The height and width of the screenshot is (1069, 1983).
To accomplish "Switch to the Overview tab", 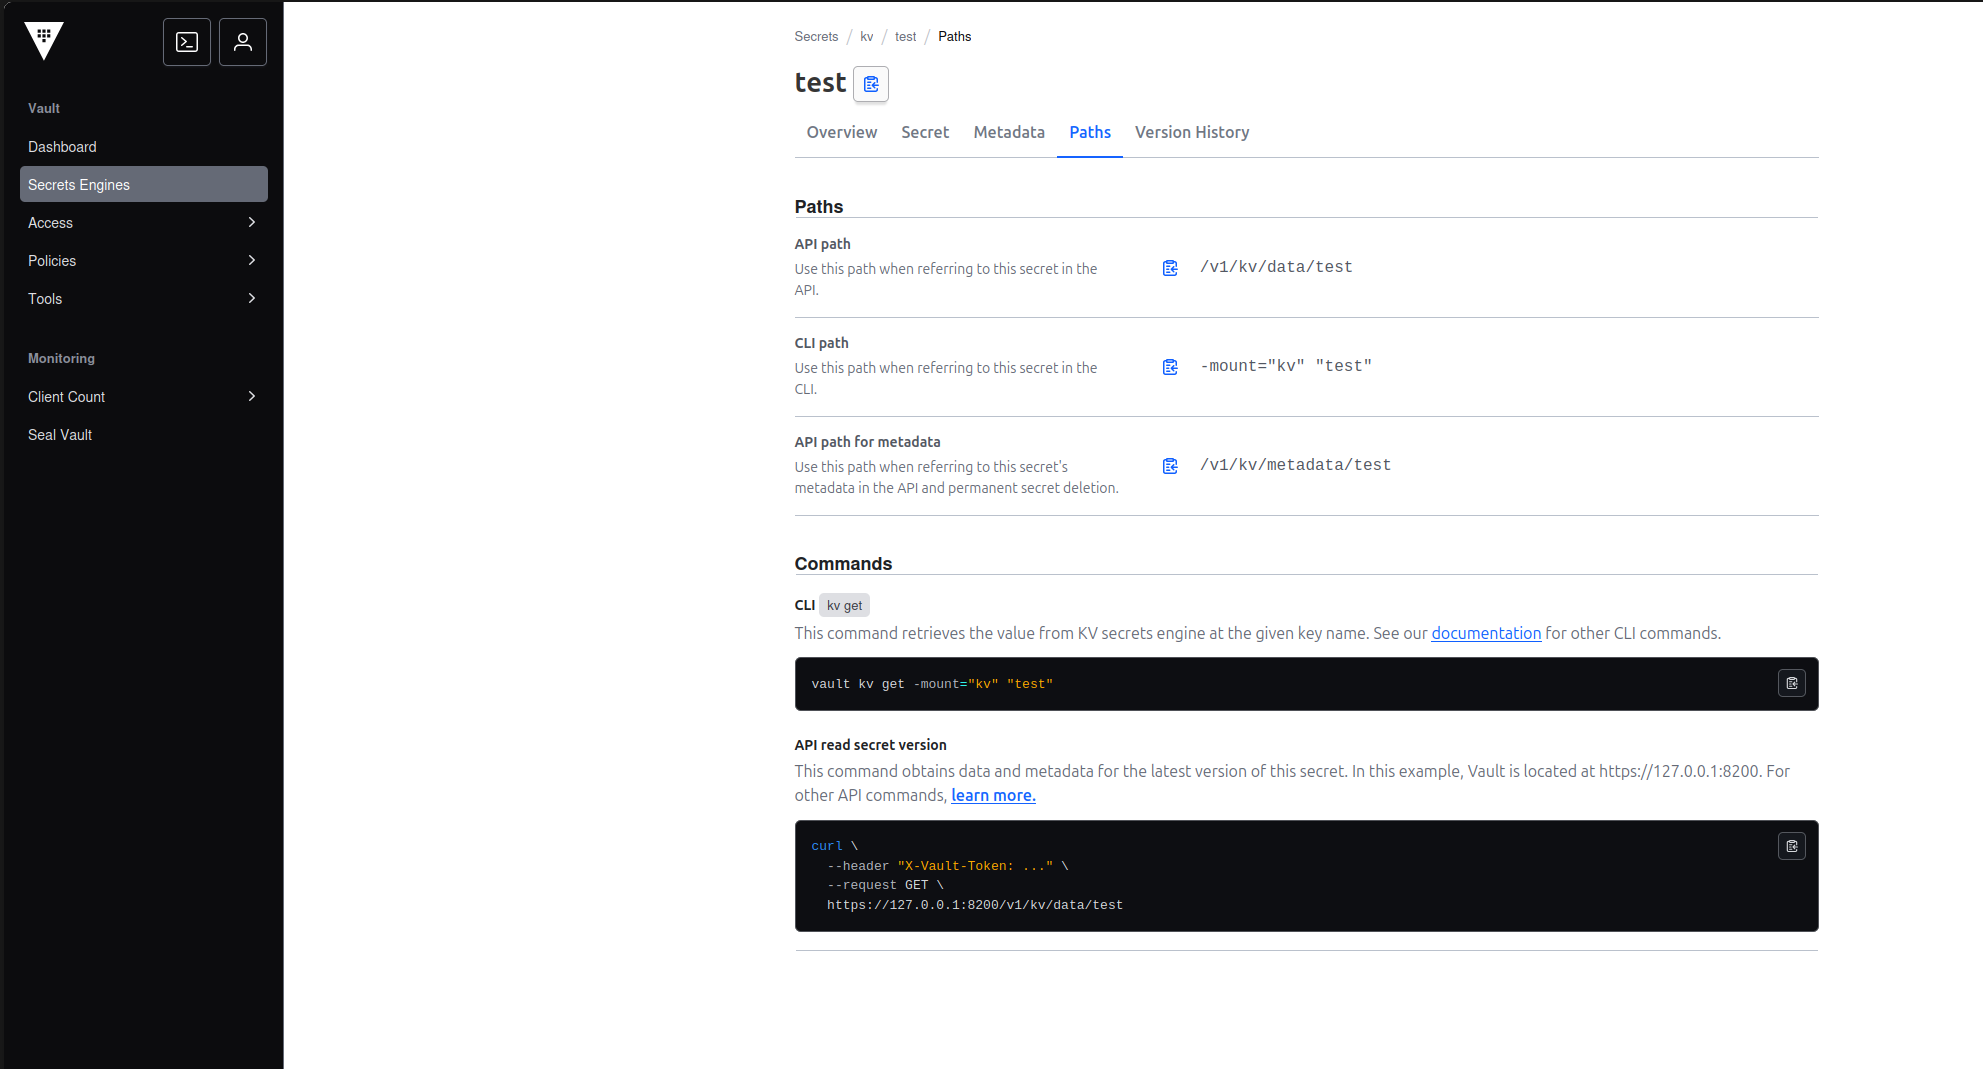I will 841,132.
